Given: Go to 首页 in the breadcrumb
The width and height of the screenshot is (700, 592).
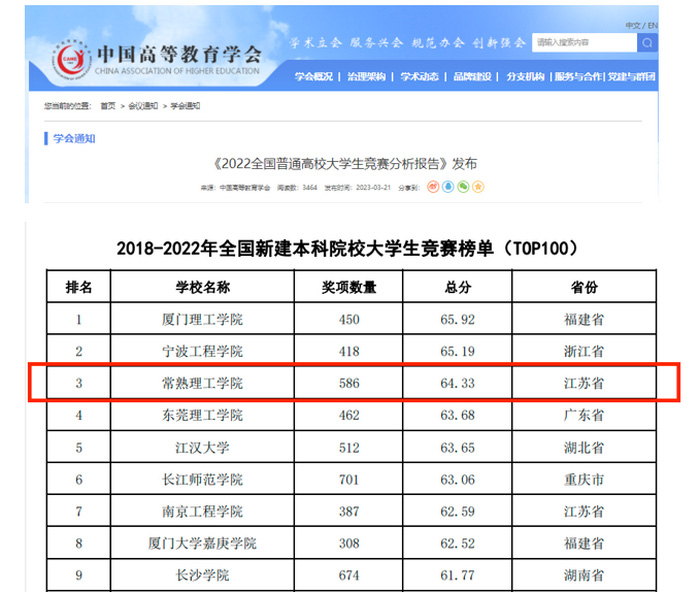Looking at the screenshot, I should pos(108,106).
